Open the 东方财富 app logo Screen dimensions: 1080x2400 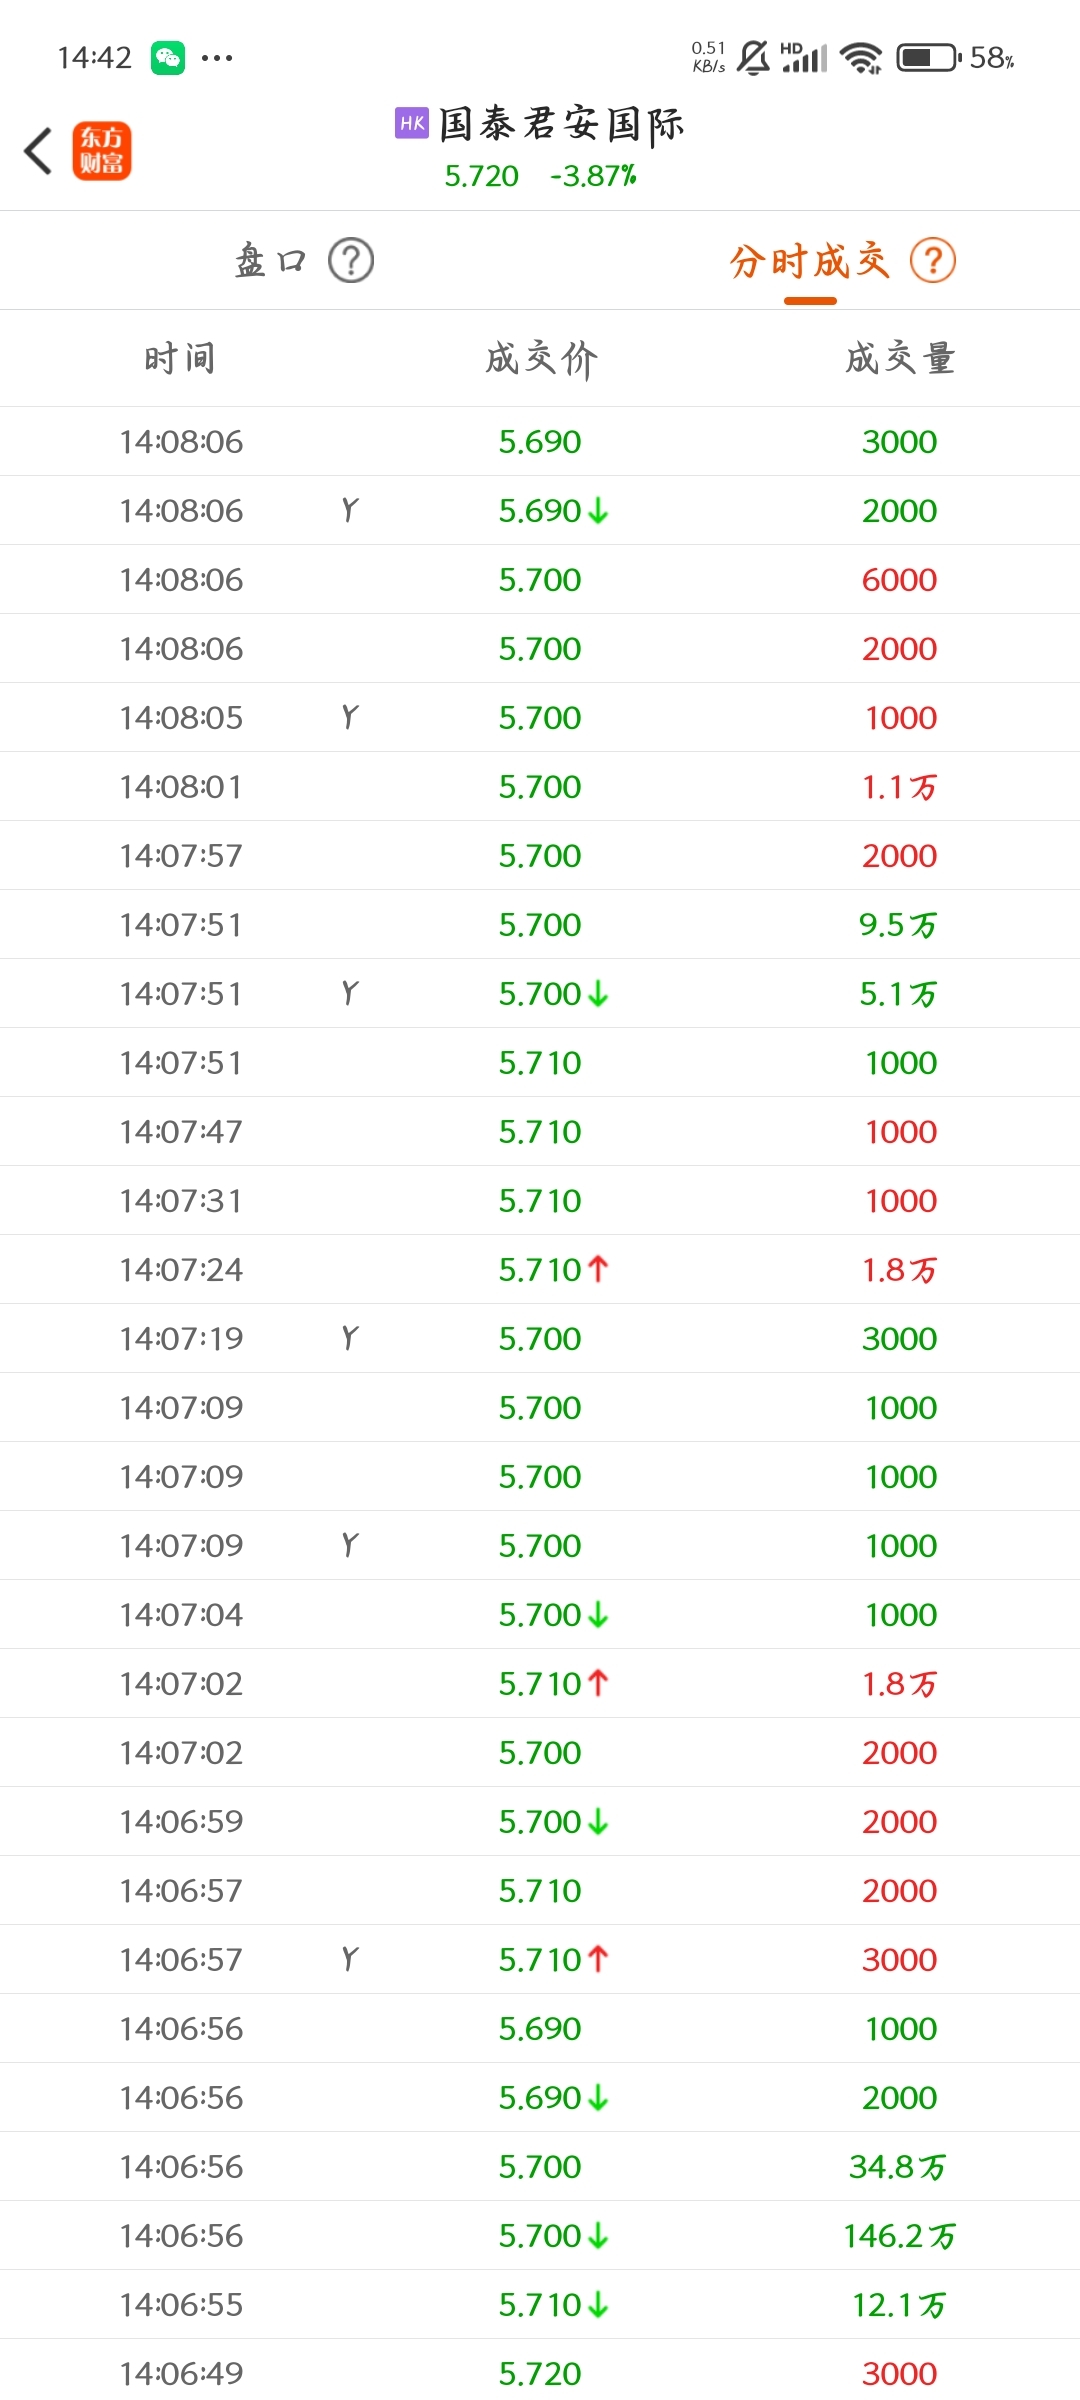click(x=101, y=151)
